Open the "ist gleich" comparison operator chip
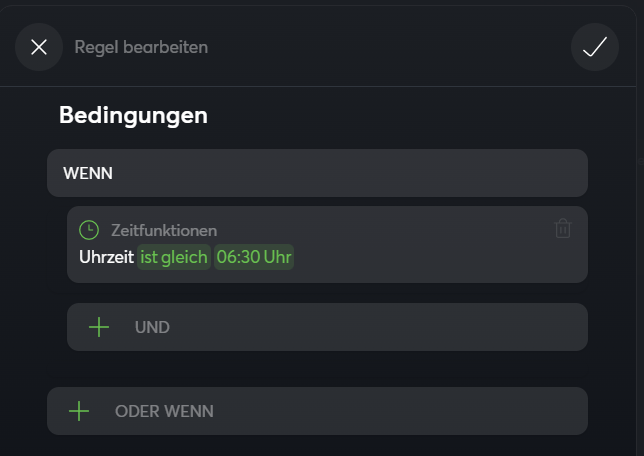This screenshot has height=456, width=644. (174, 257)
